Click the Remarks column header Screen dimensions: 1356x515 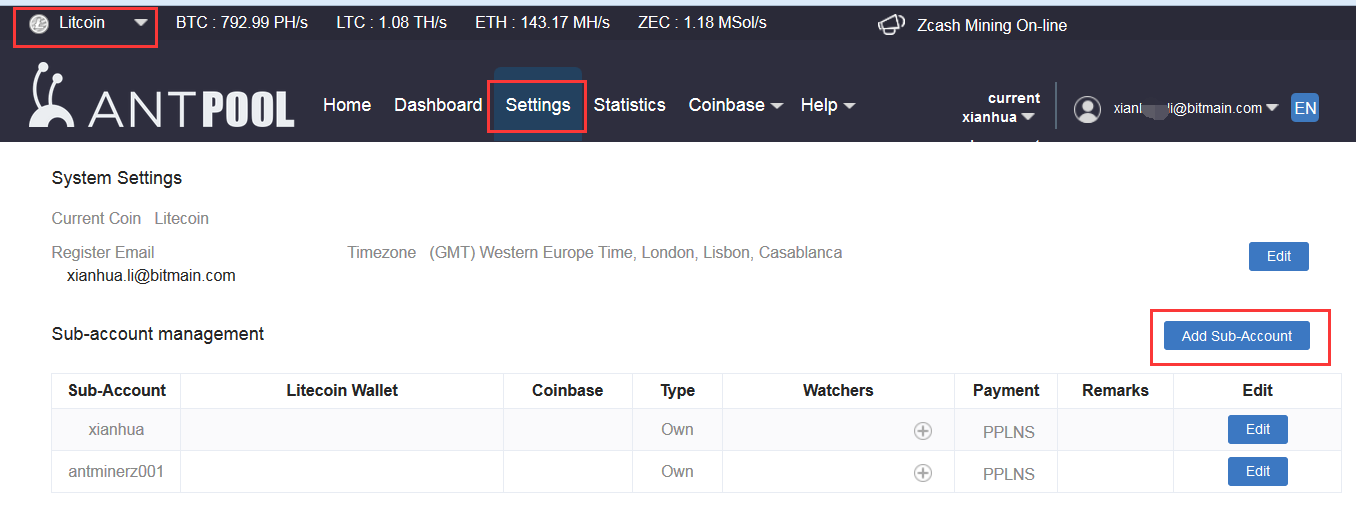tap(1115, 390)
